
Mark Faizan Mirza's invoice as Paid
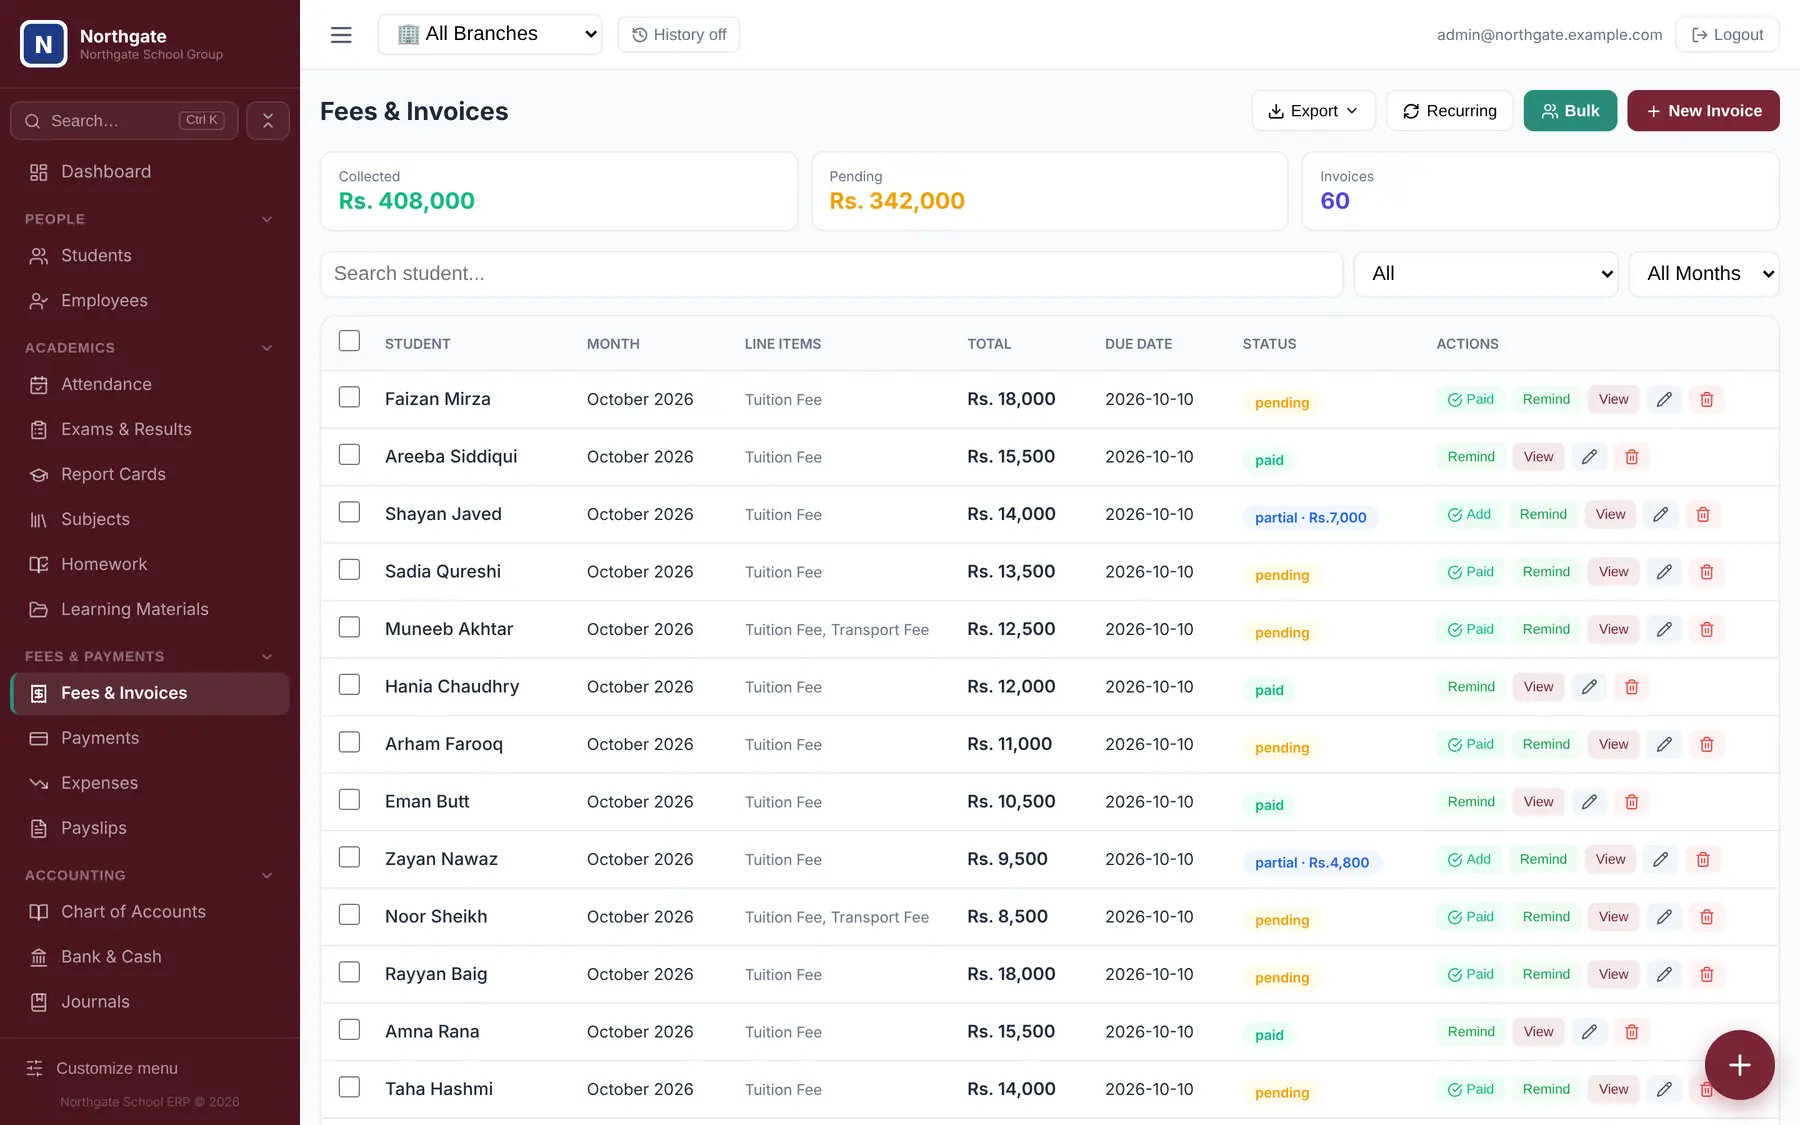pos(1470,400)
